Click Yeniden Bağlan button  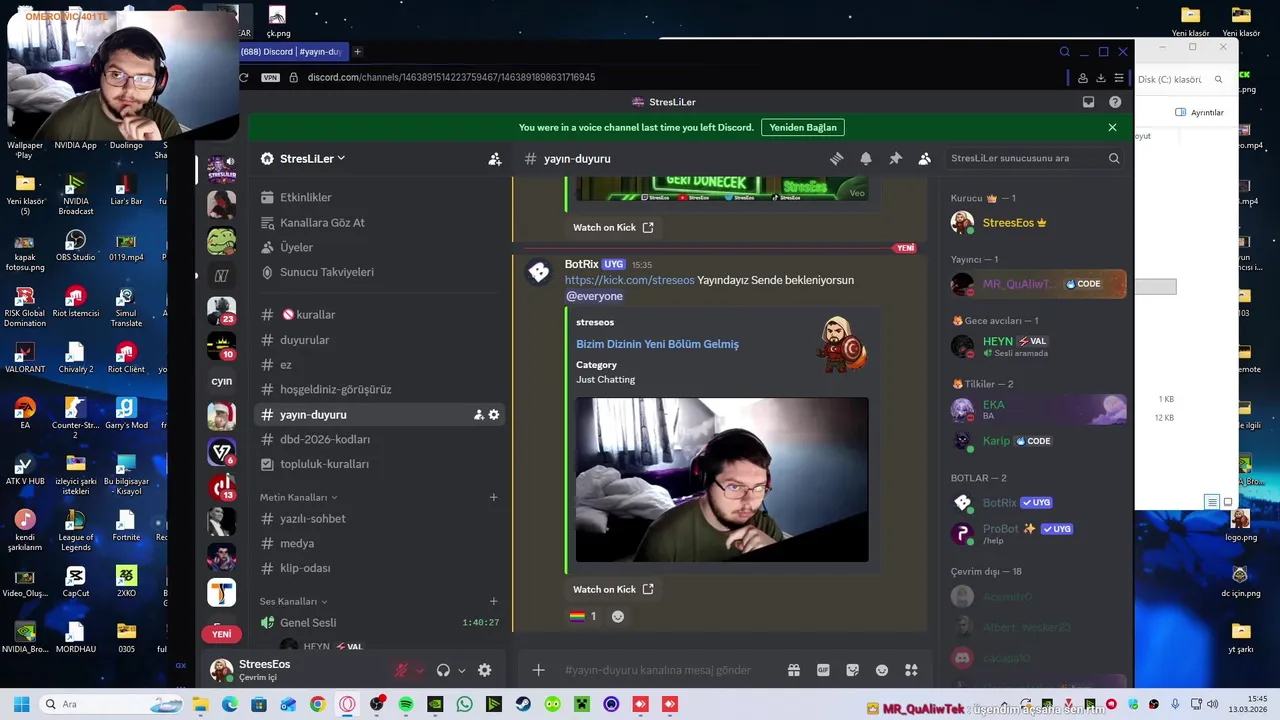[x=803, y=128]
